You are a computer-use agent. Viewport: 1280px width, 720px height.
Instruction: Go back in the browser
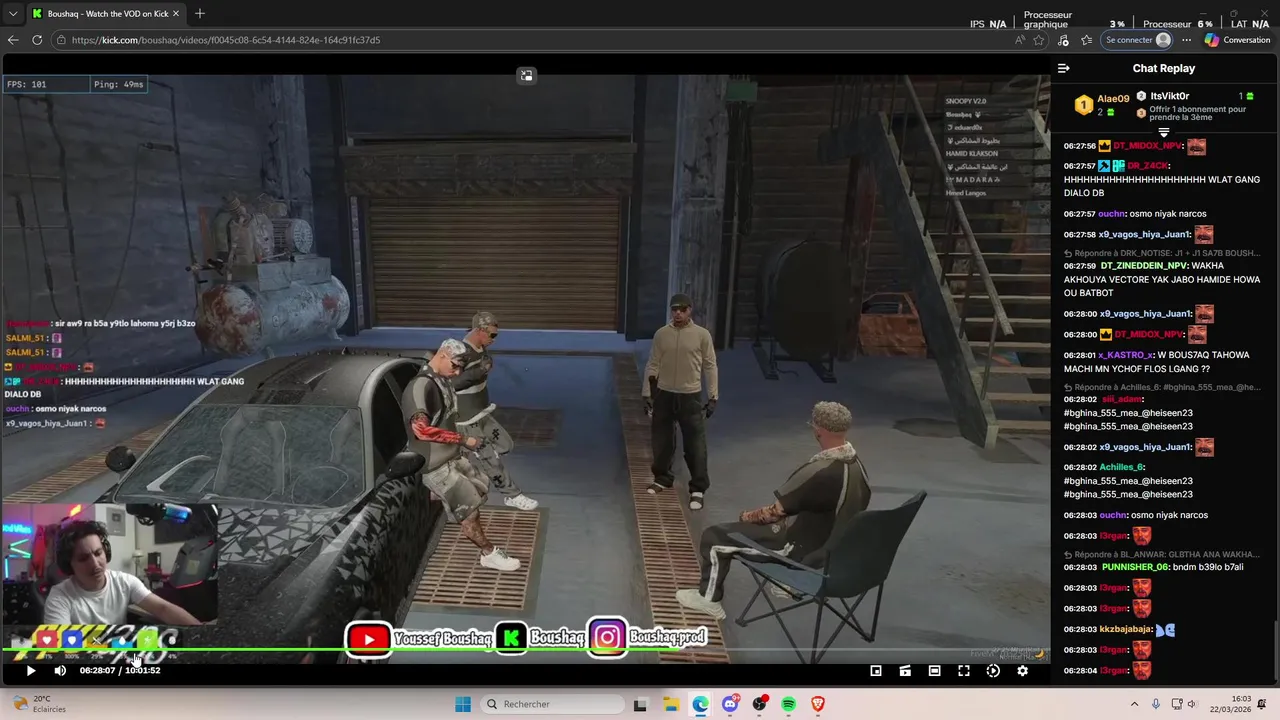pos(13,40)
